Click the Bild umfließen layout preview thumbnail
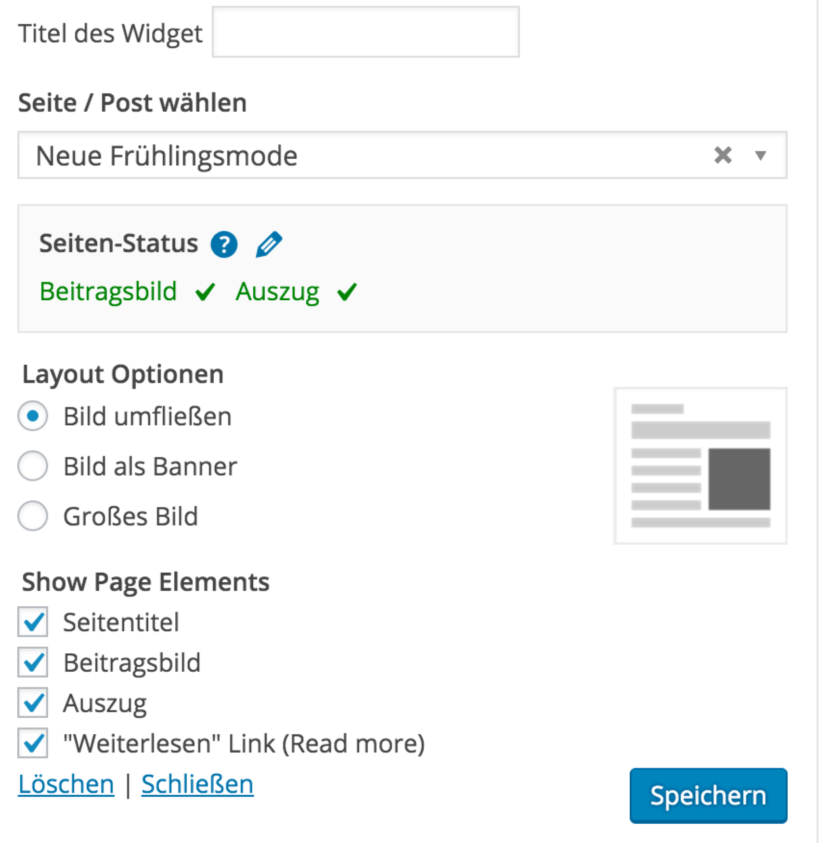The width and height of the screenshot is (830, 843). [x=700, y=464]
